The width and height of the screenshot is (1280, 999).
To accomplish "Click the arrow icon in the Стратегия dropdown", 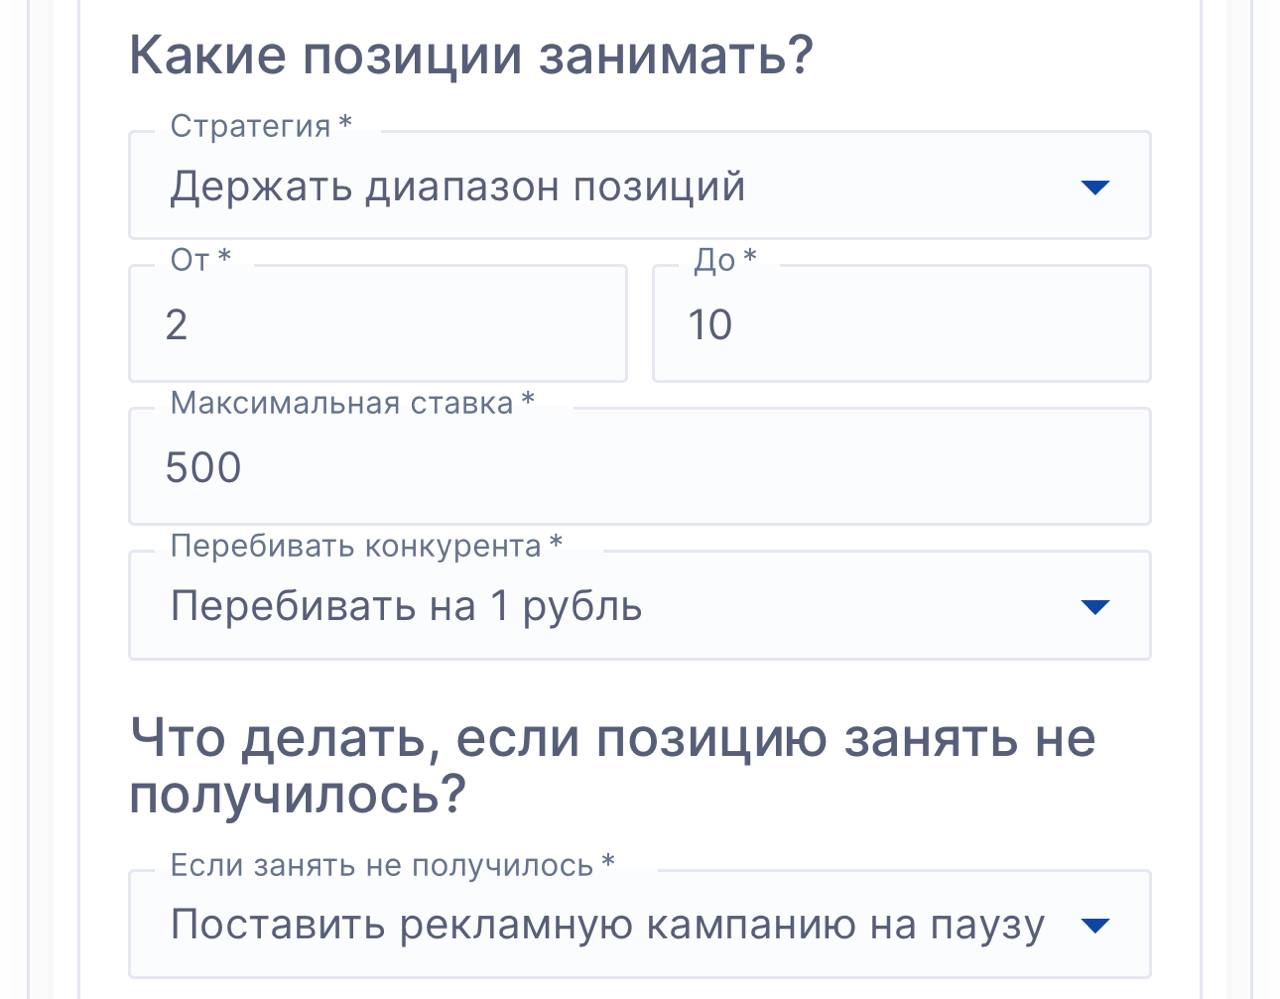I will click(1096, 187).
